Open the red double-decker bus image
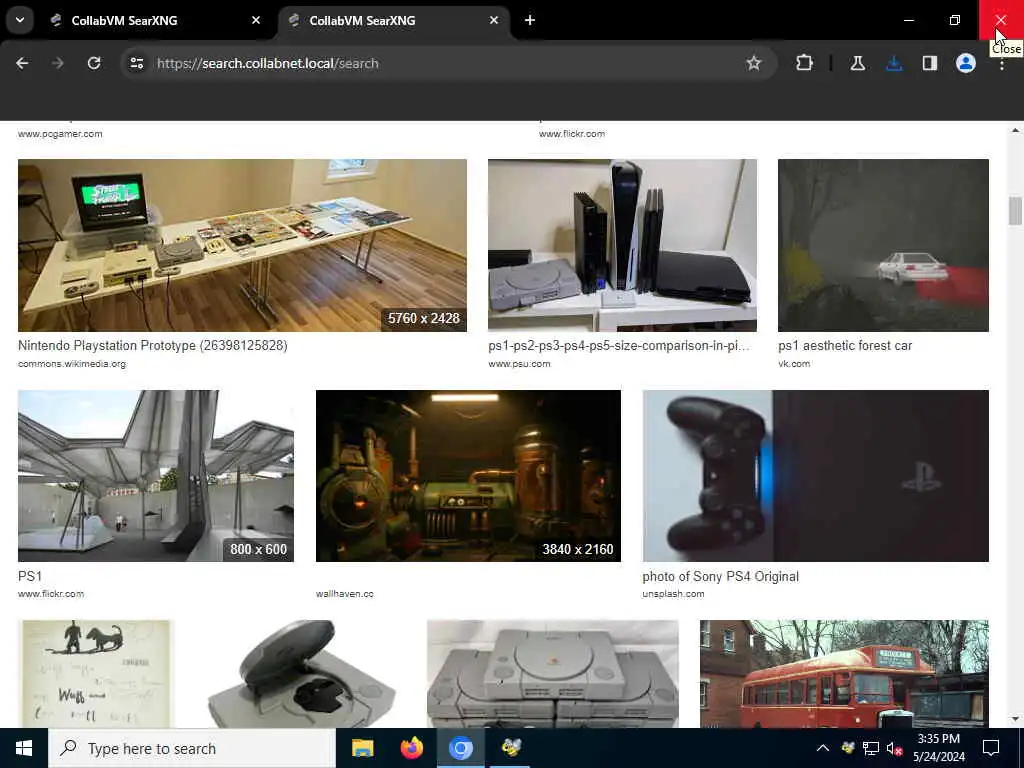The width and height of the screenshot is (1024, 768). [844, 673]
